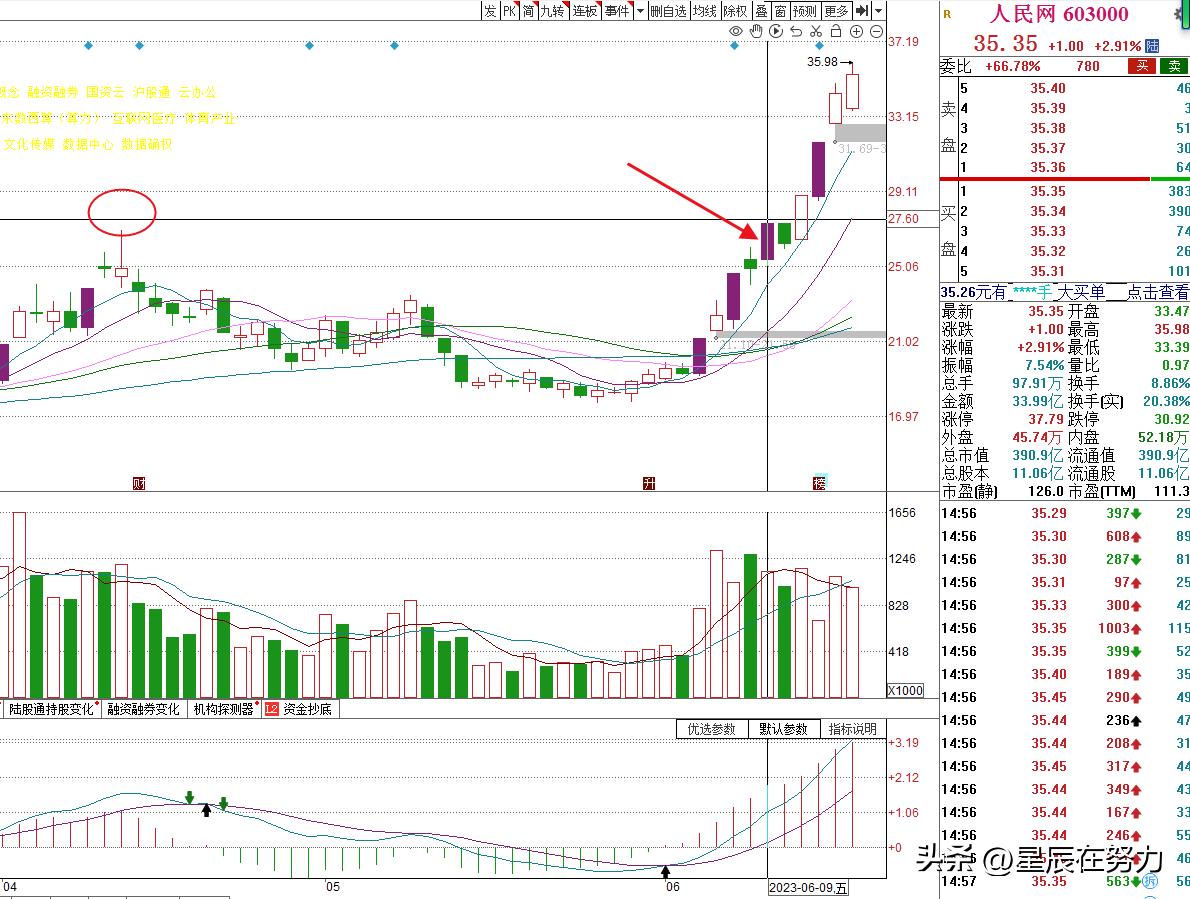
Task: Select the scissors cut tool
Action: point(816,31)
